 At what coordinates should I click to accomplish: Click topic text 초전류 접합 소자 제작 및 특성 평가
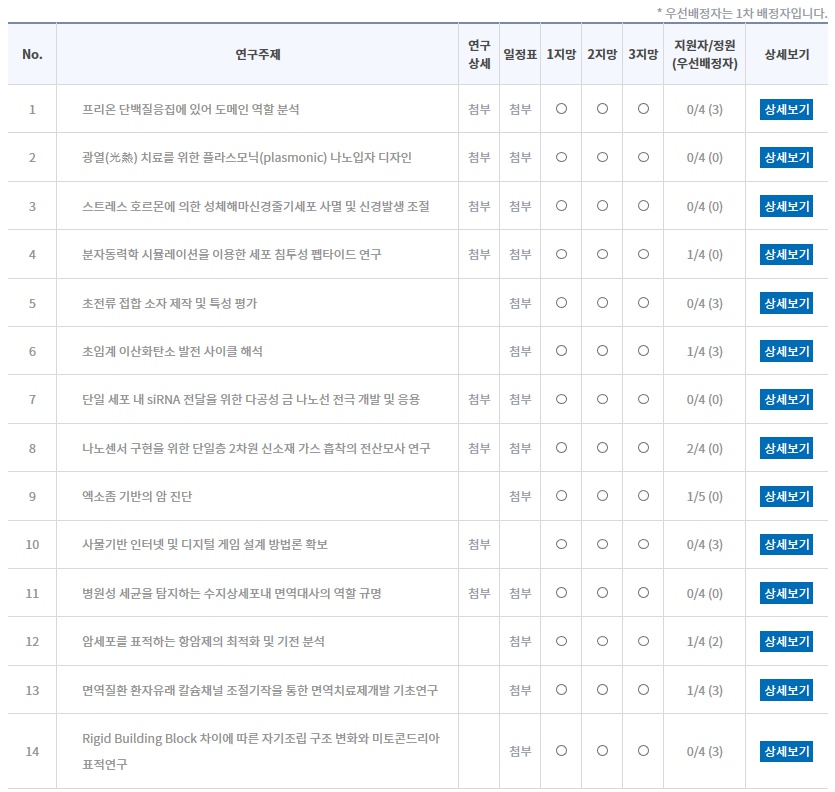click(169, 303)
